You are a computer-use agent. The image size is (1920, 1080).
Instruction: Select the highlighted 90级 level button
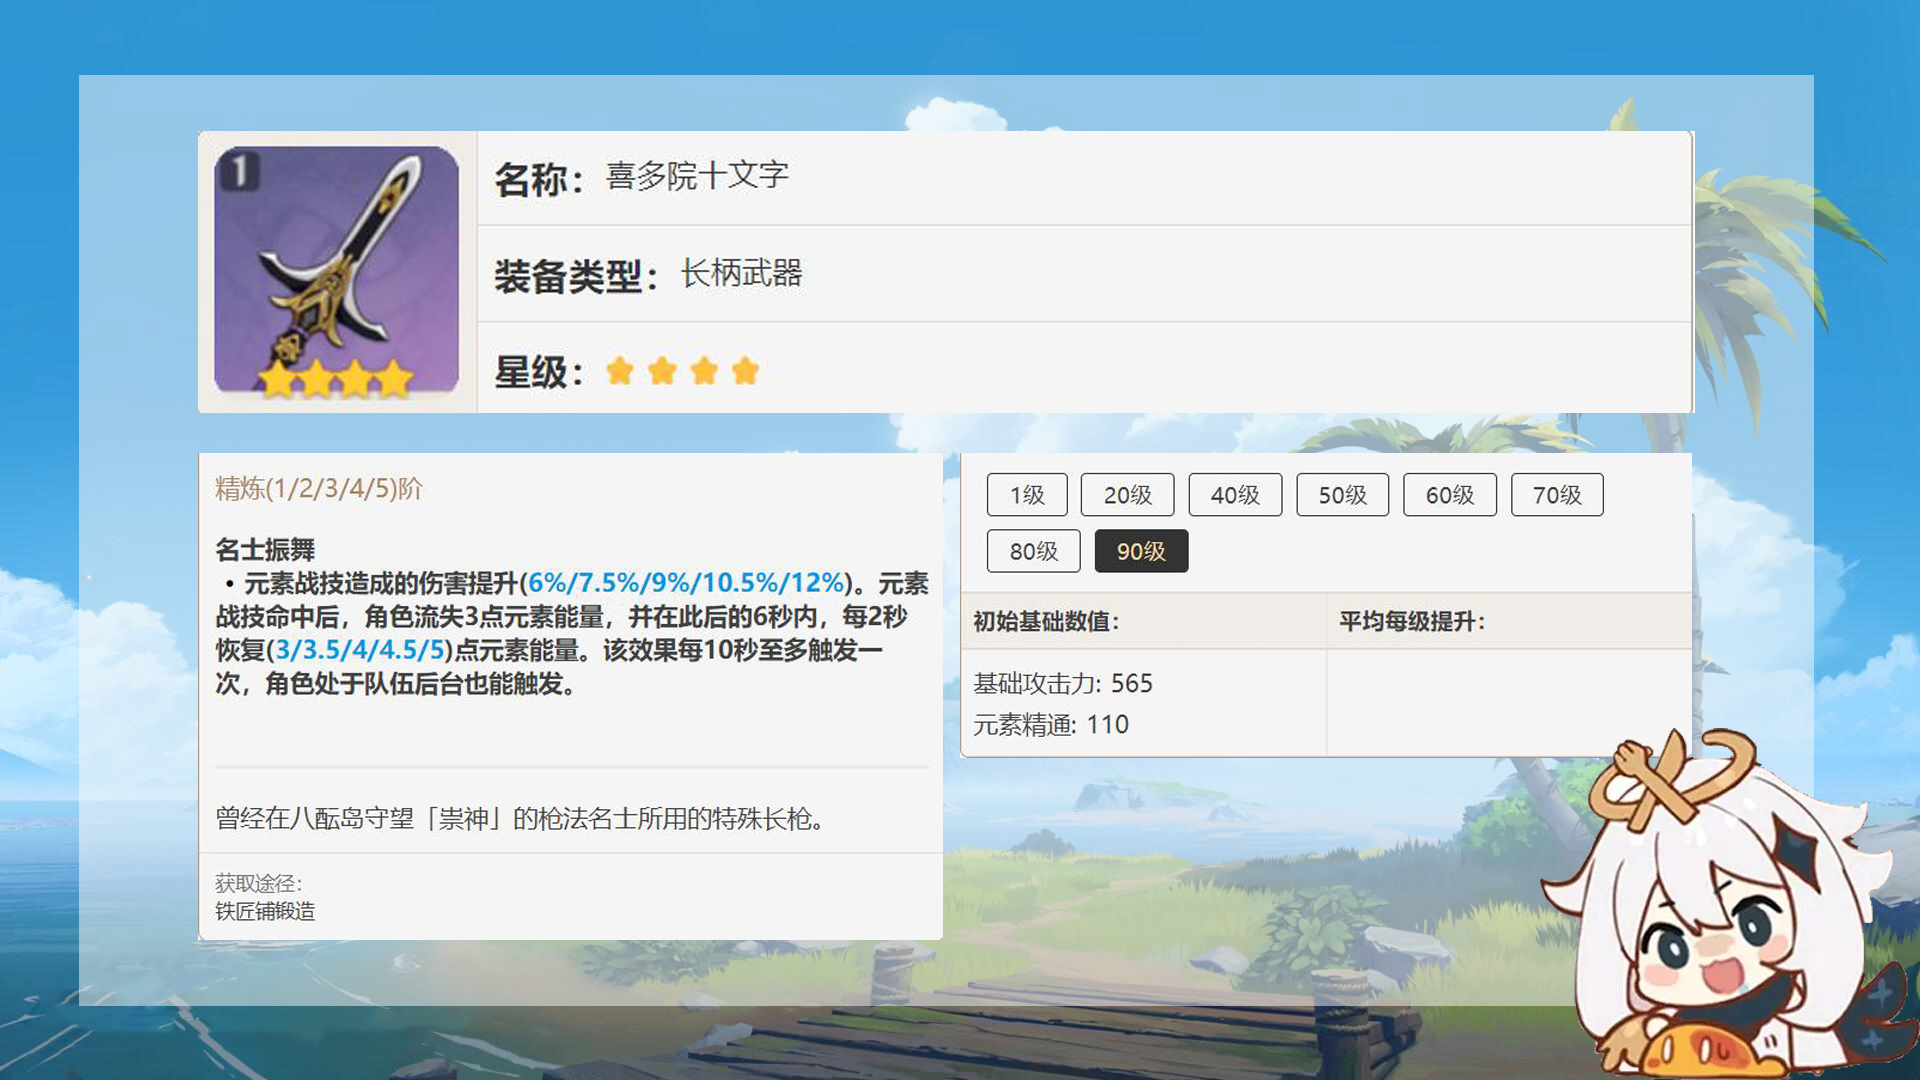(x=1141, y=551)
